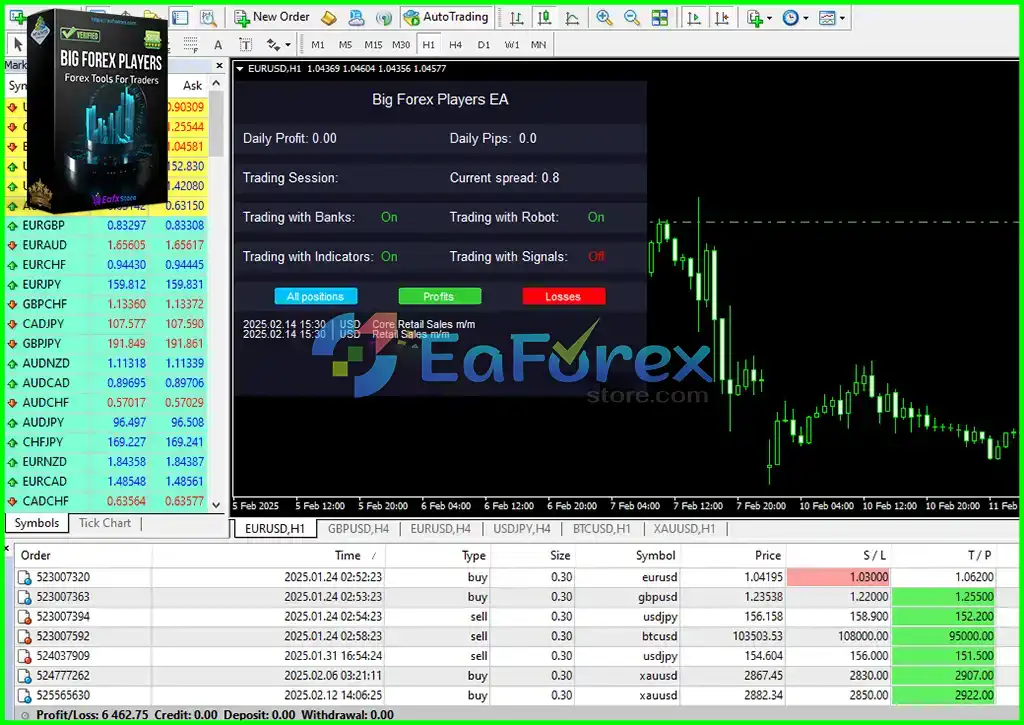
Task: Click order icon for 523007320
Action: pyautogui.click(x=25, y=577)
